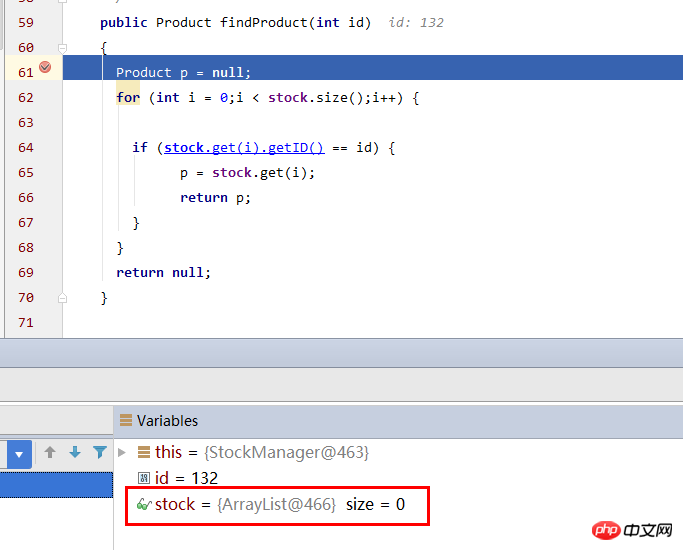
Task: Click 'p = stock.get(i);' on line 65
Action: (247, 173)
